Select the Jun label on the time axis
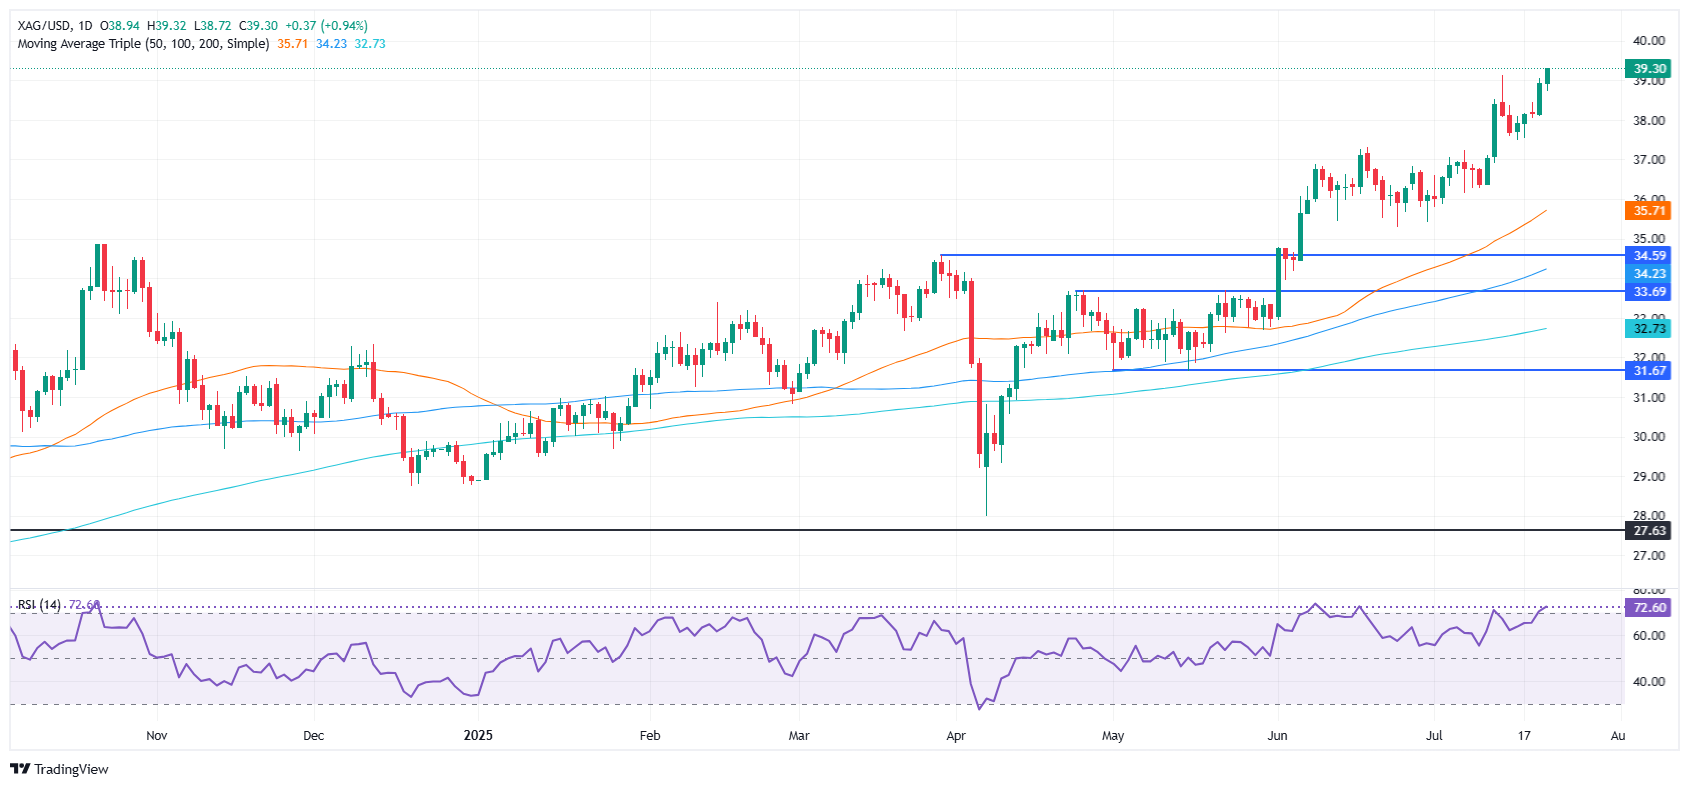 (x=1277, y=736)
